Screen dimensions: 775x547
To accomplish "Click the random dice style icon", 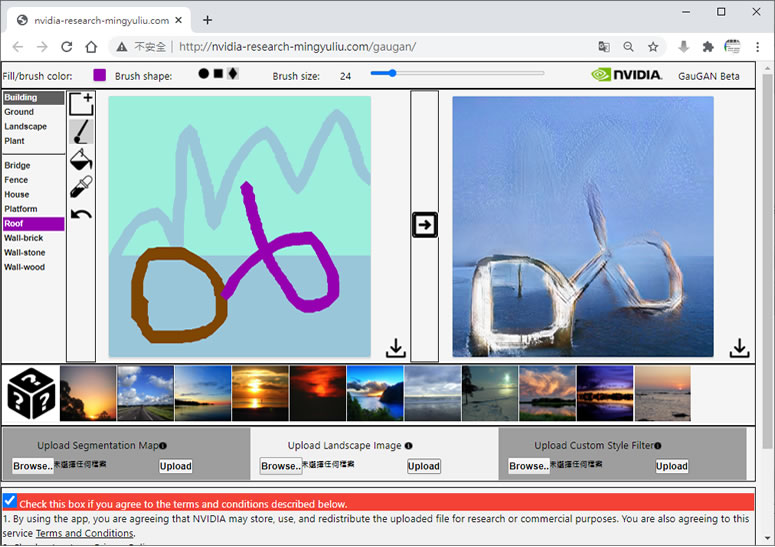I will tap(30, 393).
